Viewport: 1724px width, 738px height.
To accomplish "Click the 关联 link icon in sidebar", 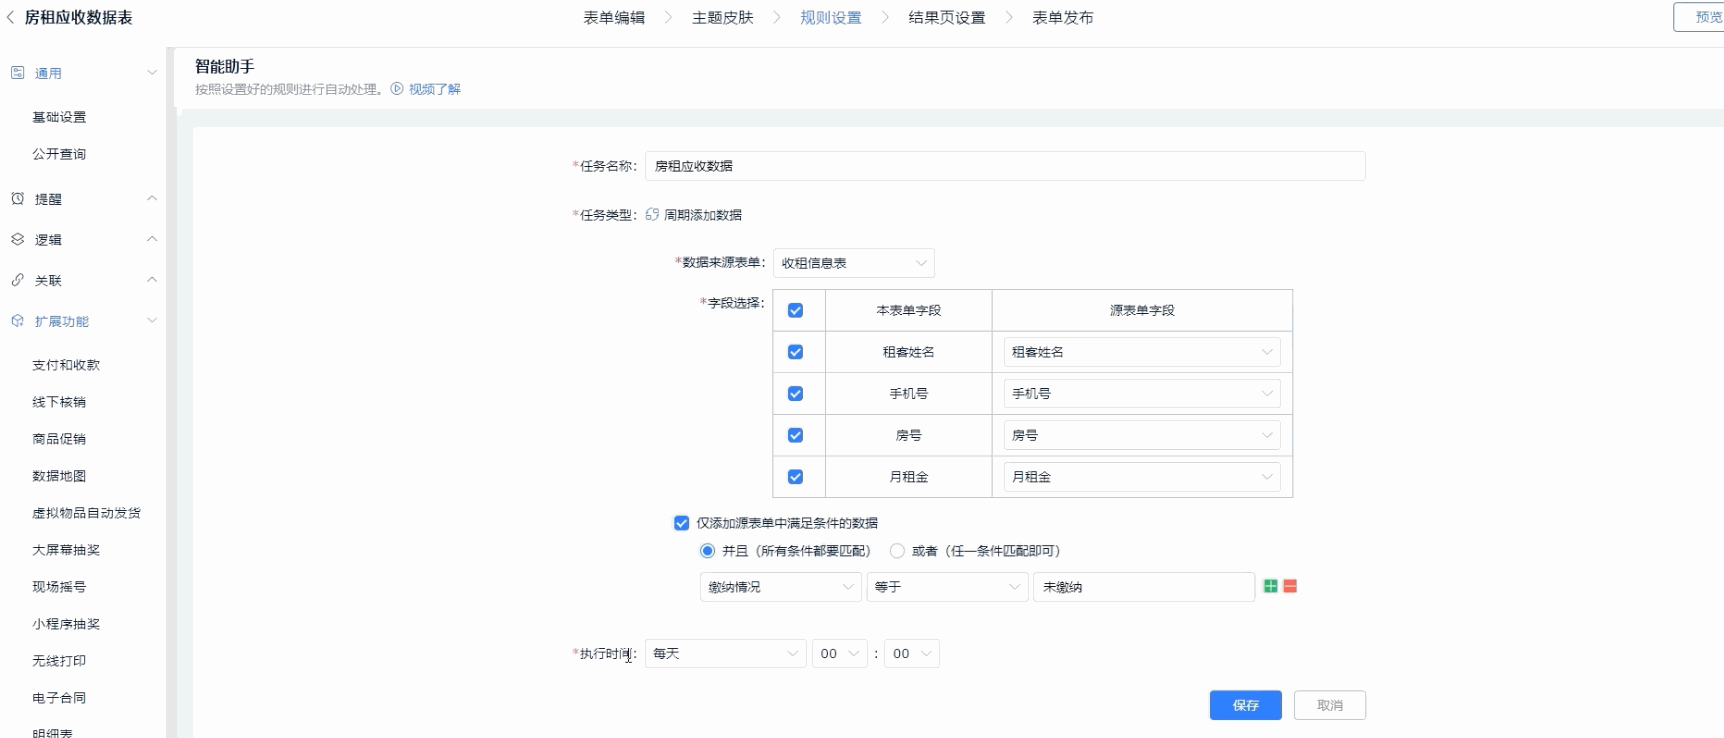I will point(17,281).
